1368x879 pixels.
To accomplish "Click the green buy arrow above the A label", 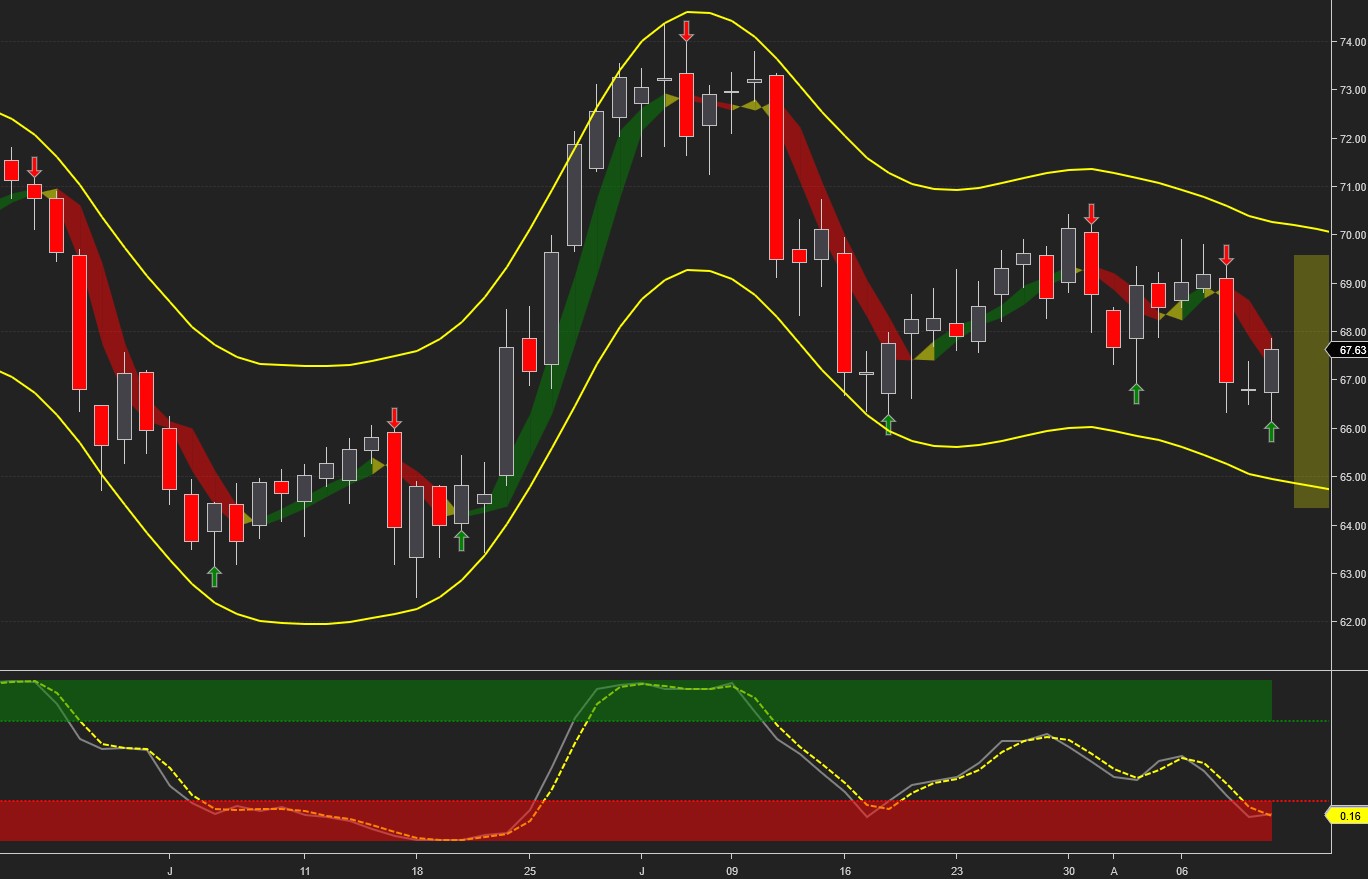I will tap(1136, 393).
